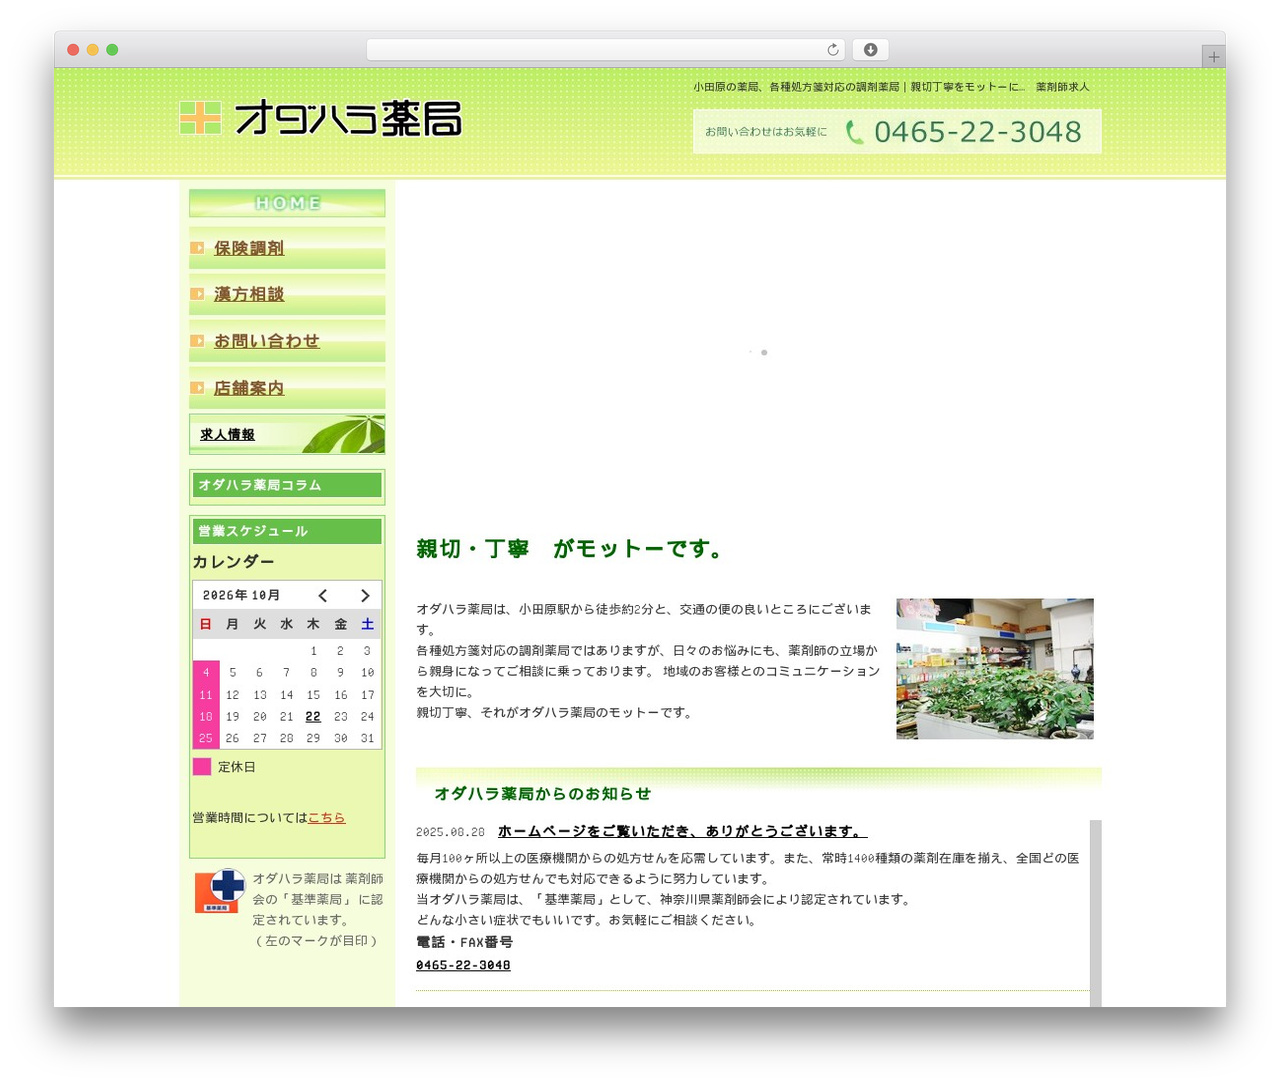This screenshot has width=1280, height=1084.
Task: Click the slideshow pagination dot
Action: (x=764, y=352)
